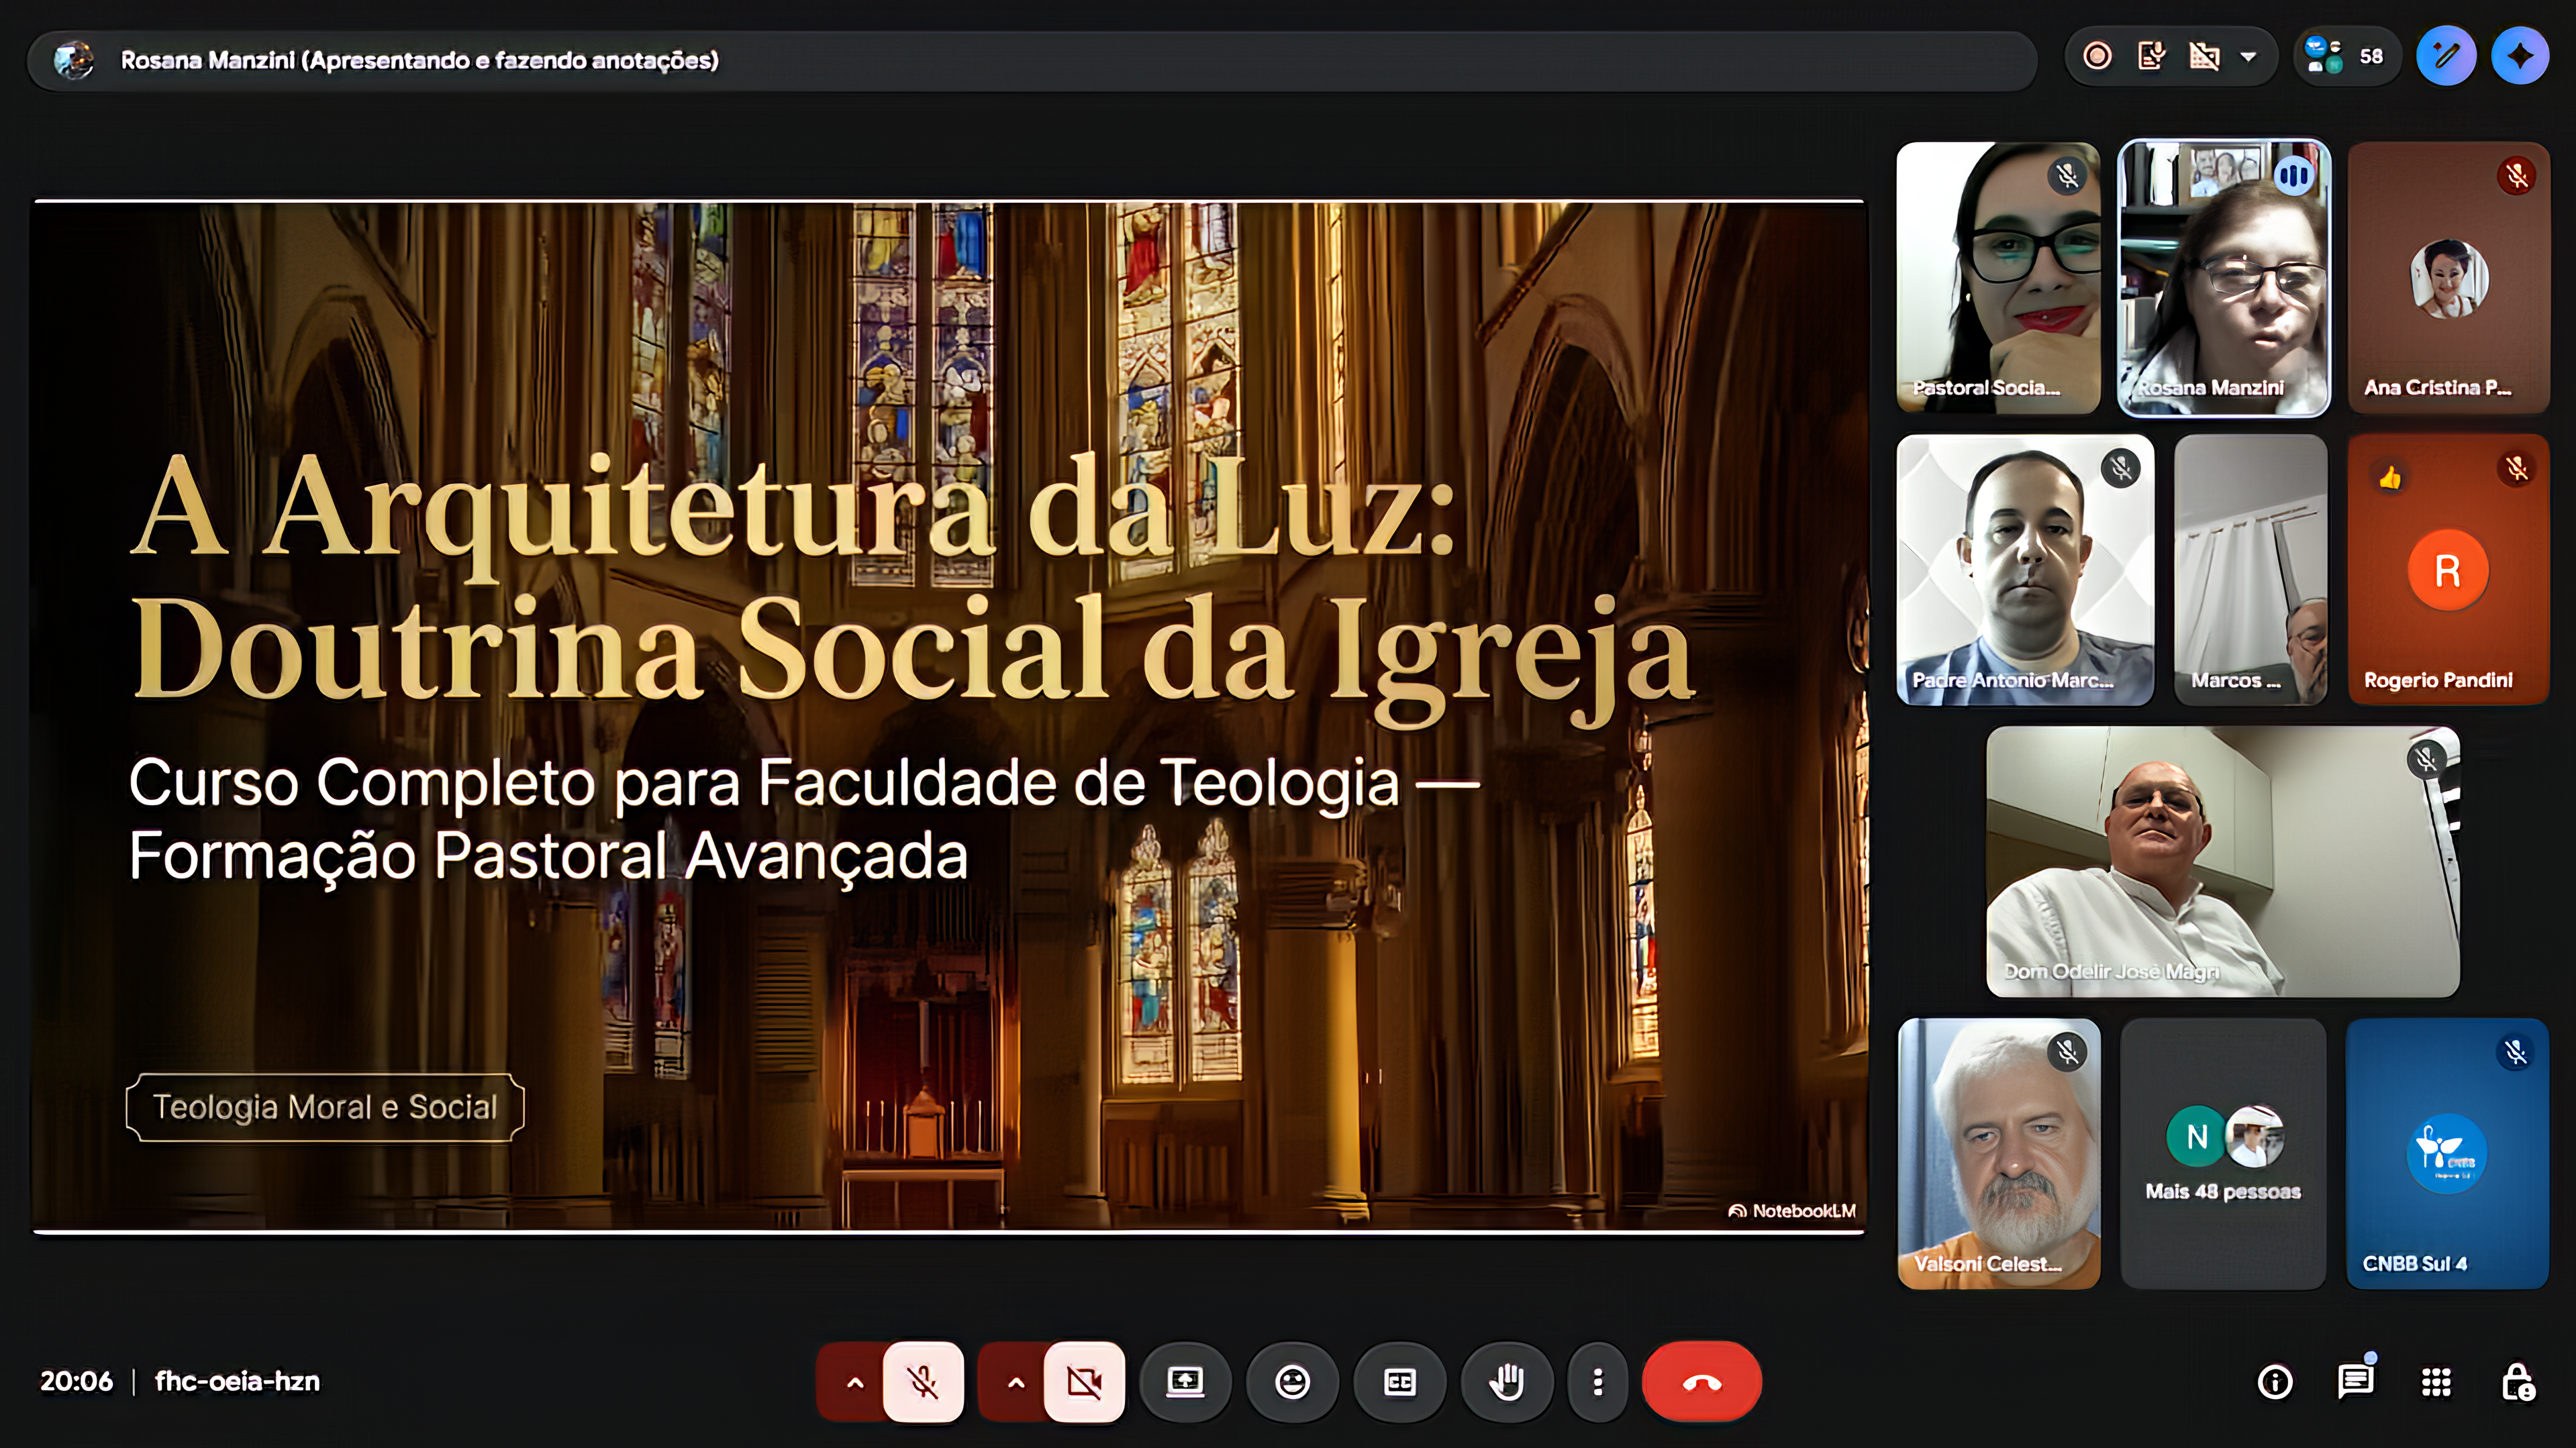Screen dimensions: 2576x1448
Task: Open the emoji reactions button
Action: 1292,1382
